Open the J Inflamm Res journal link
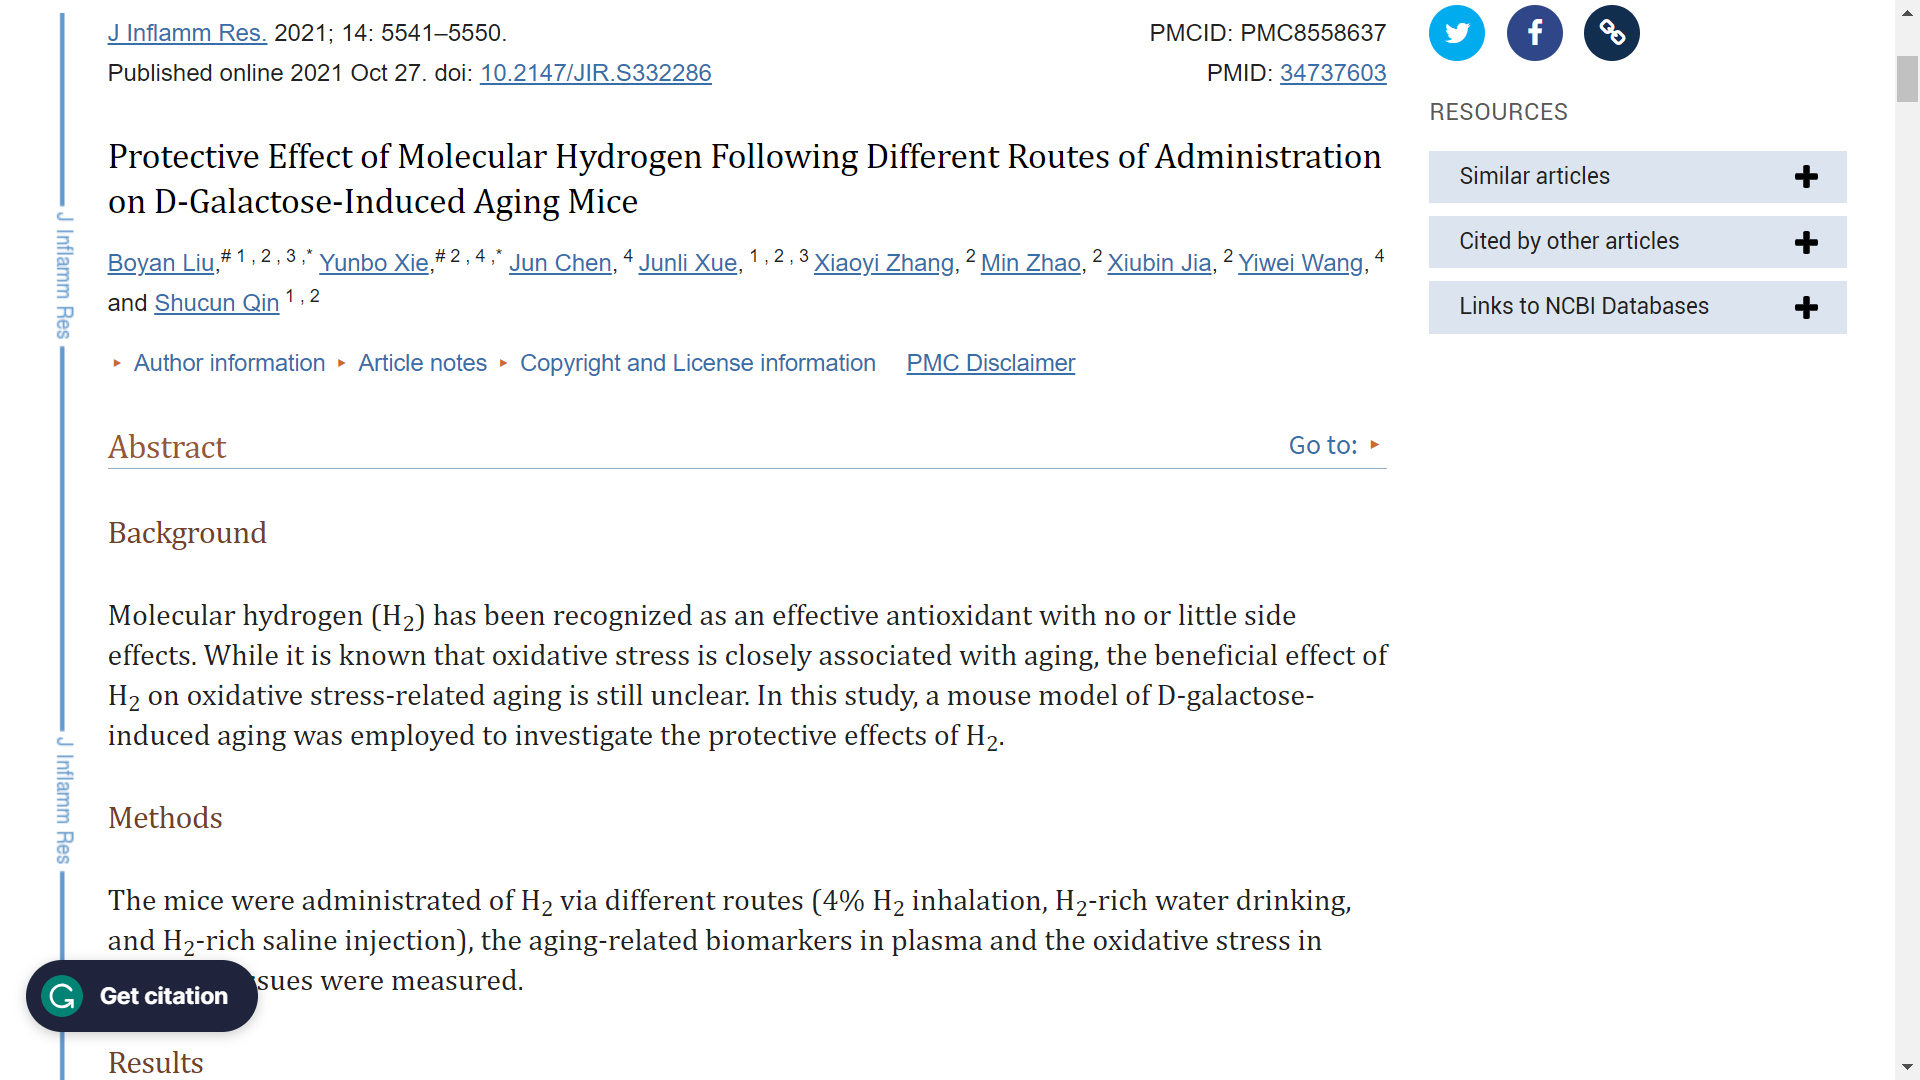Screen dimensions: 1920x1080 click(187, 33)
